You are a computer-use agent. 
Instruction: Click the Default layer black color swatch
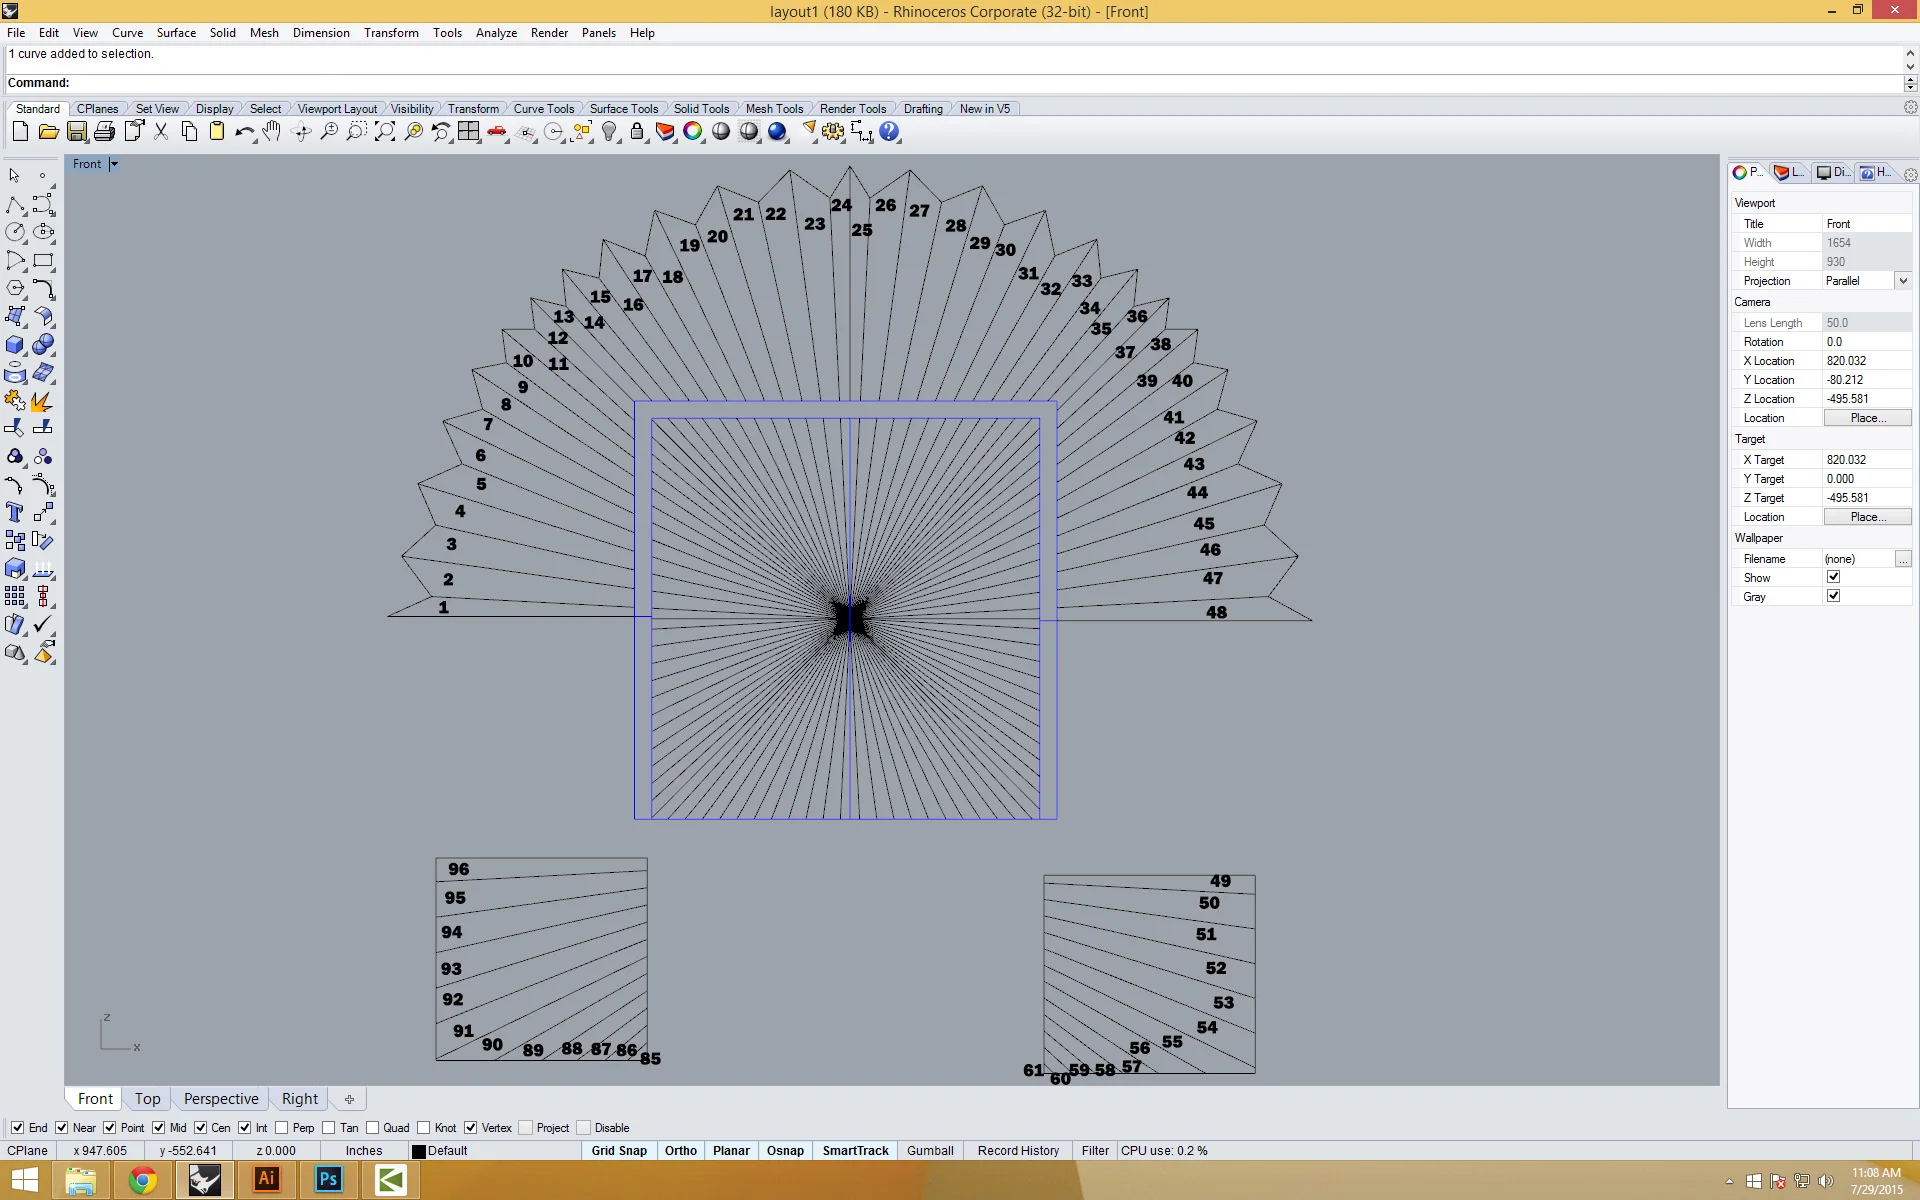[x=419, y=1151]
